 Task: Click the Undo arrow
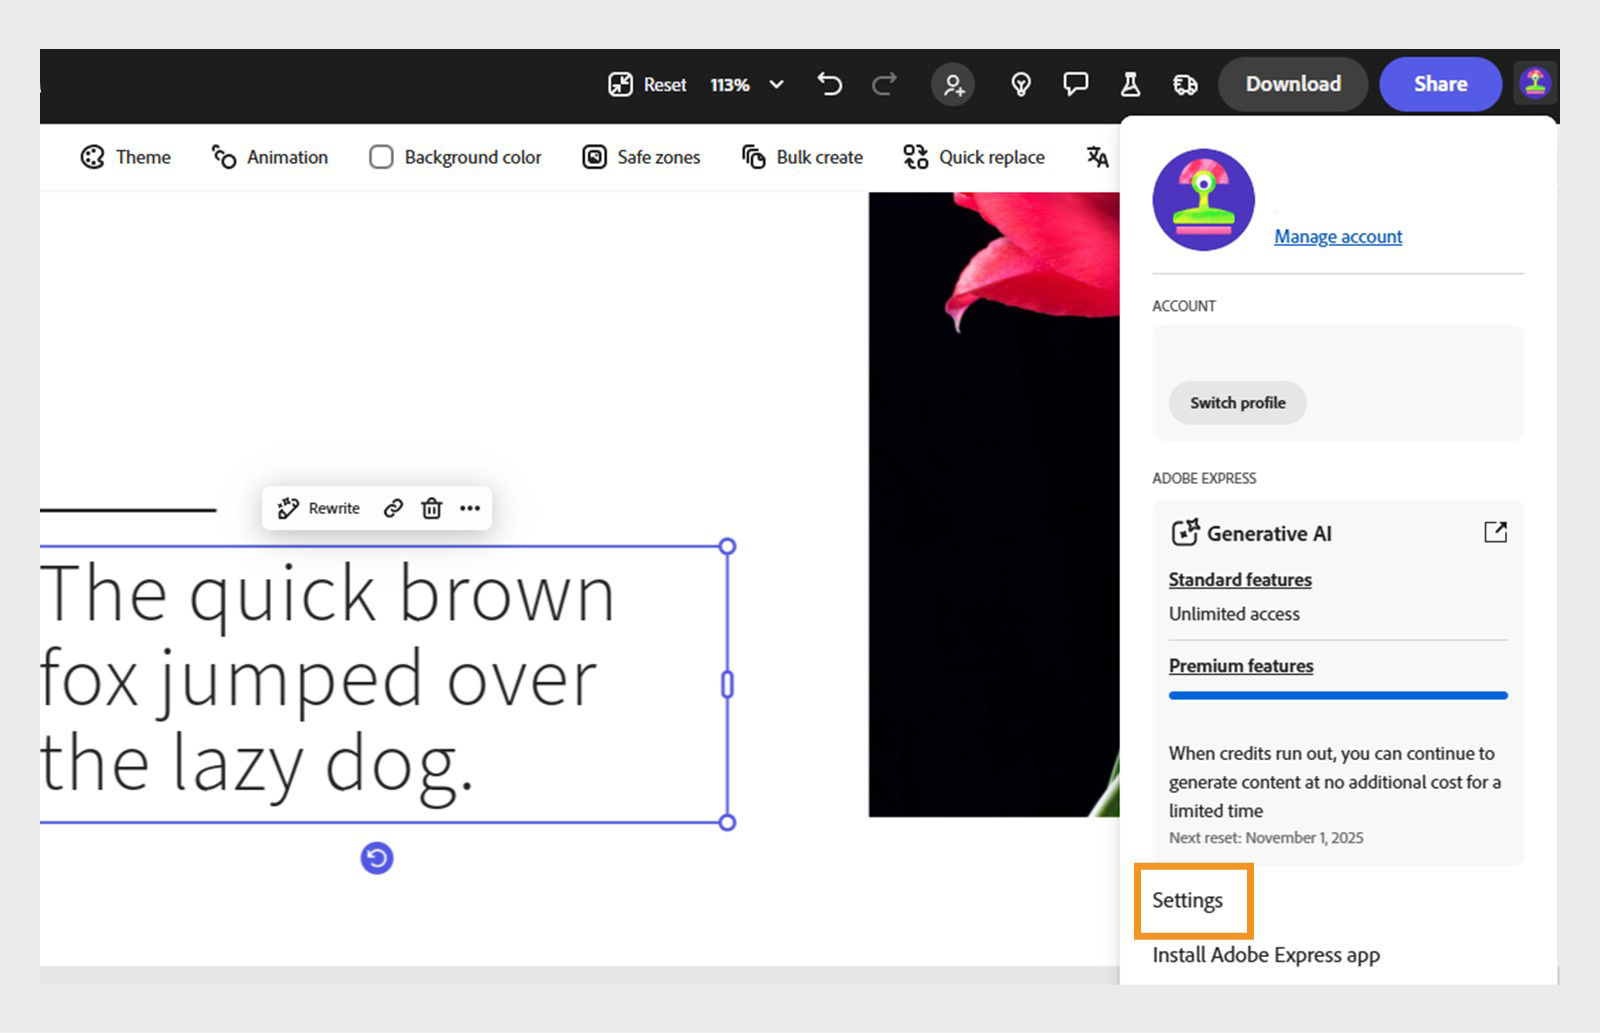coord(829,84)
